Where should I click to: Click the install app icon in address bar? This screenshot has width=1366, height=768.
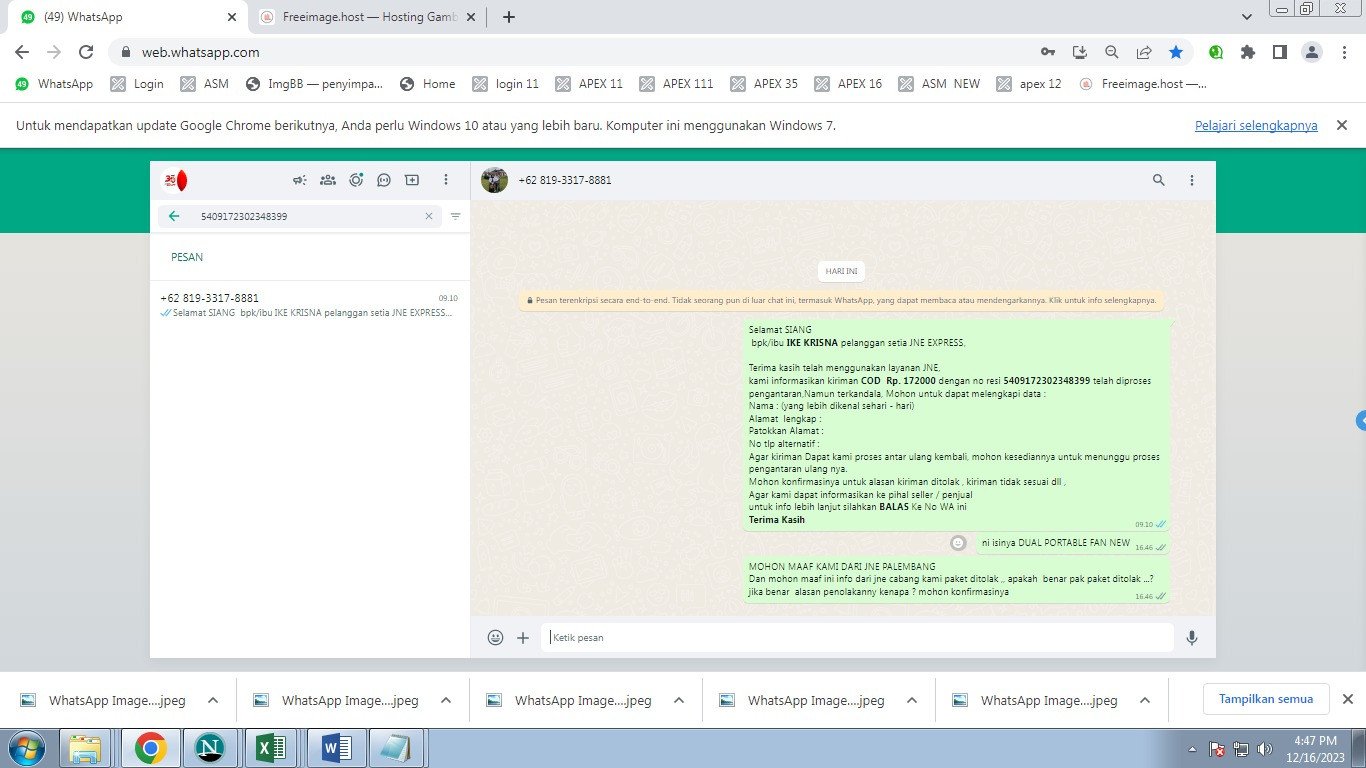click(x=1080, y=52)
